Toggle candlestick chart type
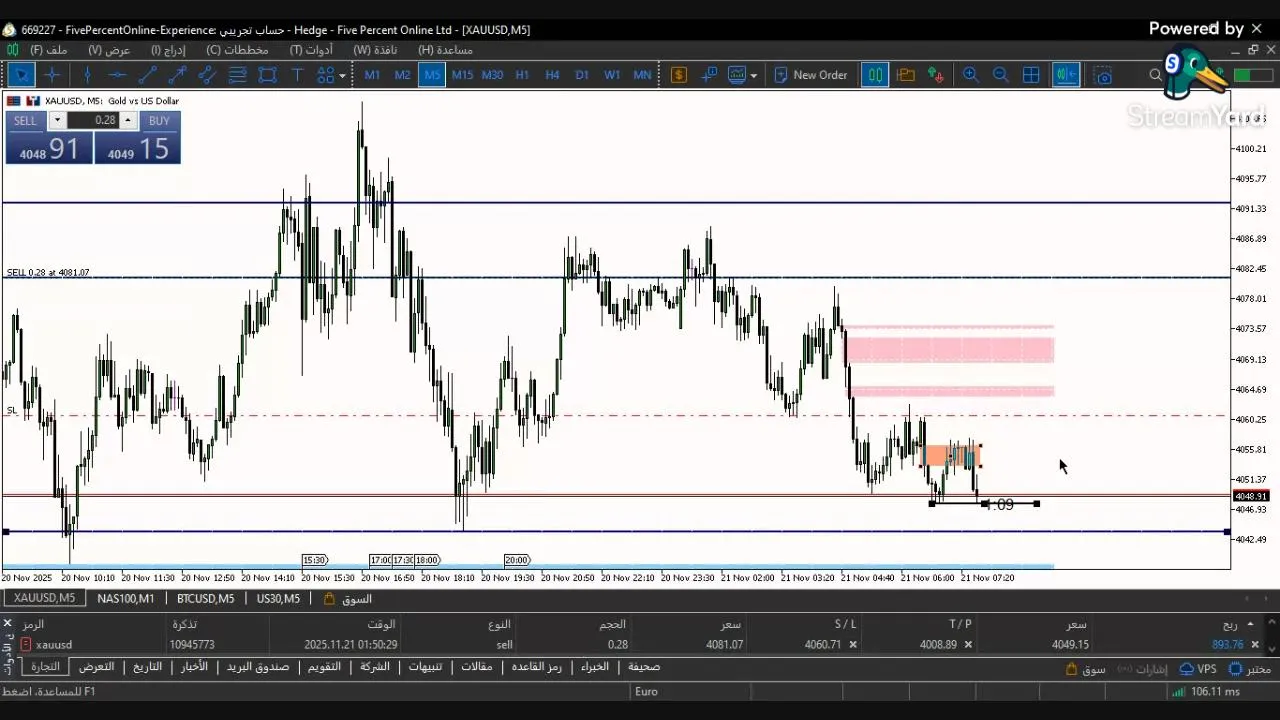 coord(875,75)
